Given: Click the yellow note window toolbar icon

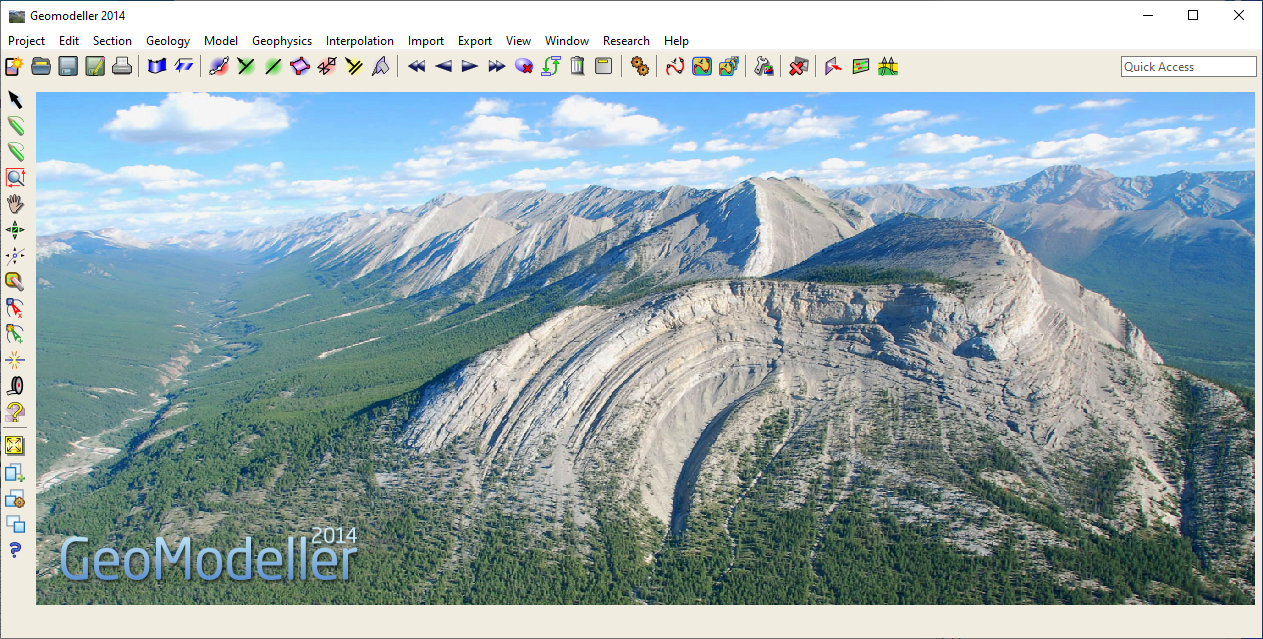Looking at the screenshot, I should click(x=603, y=67).
